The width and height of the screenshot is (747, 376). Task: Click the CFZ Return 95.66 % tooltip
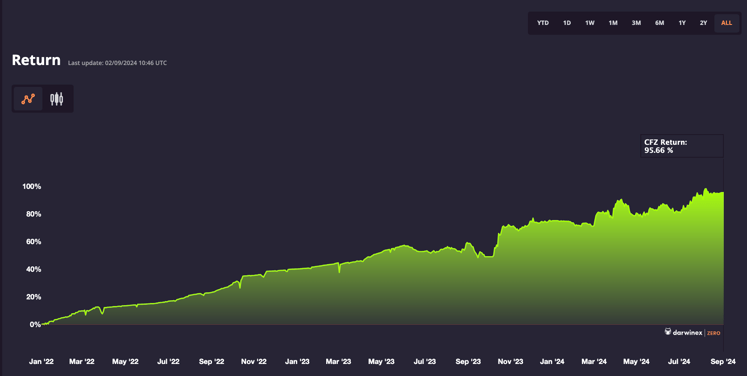[682, 146]
